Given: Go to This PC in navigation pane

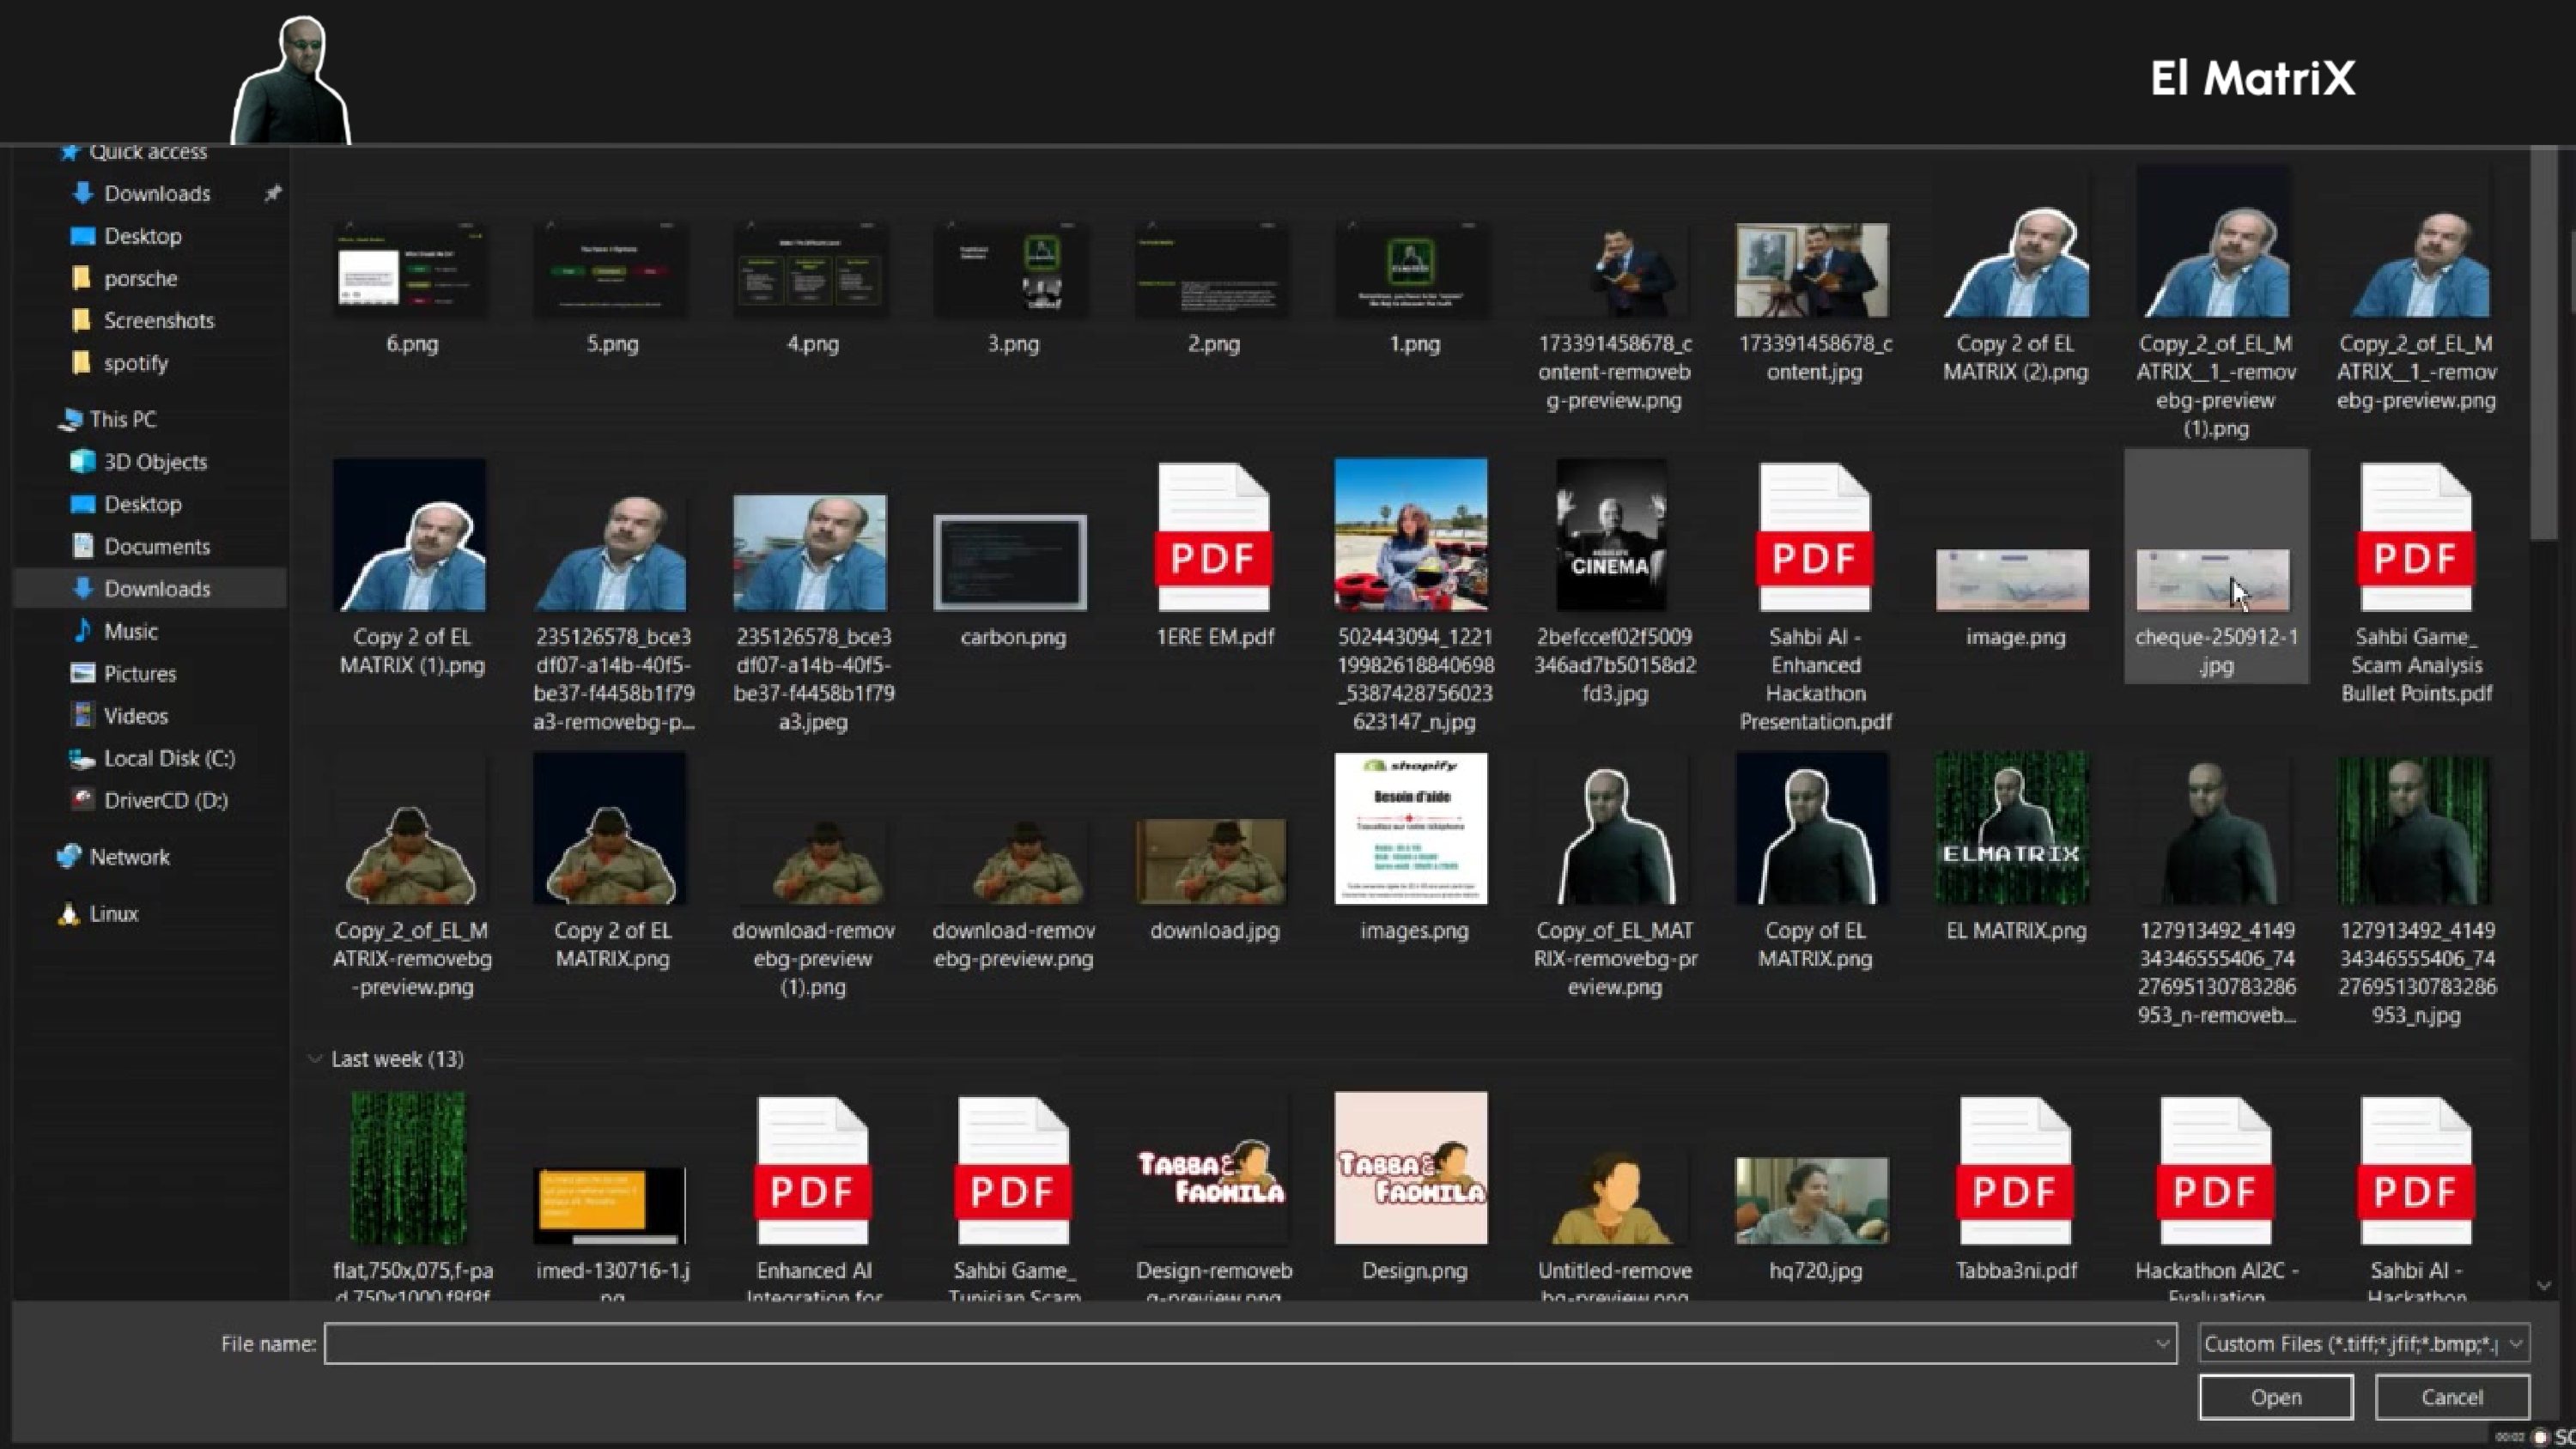Looking at the screenshot, I should 122,420.
